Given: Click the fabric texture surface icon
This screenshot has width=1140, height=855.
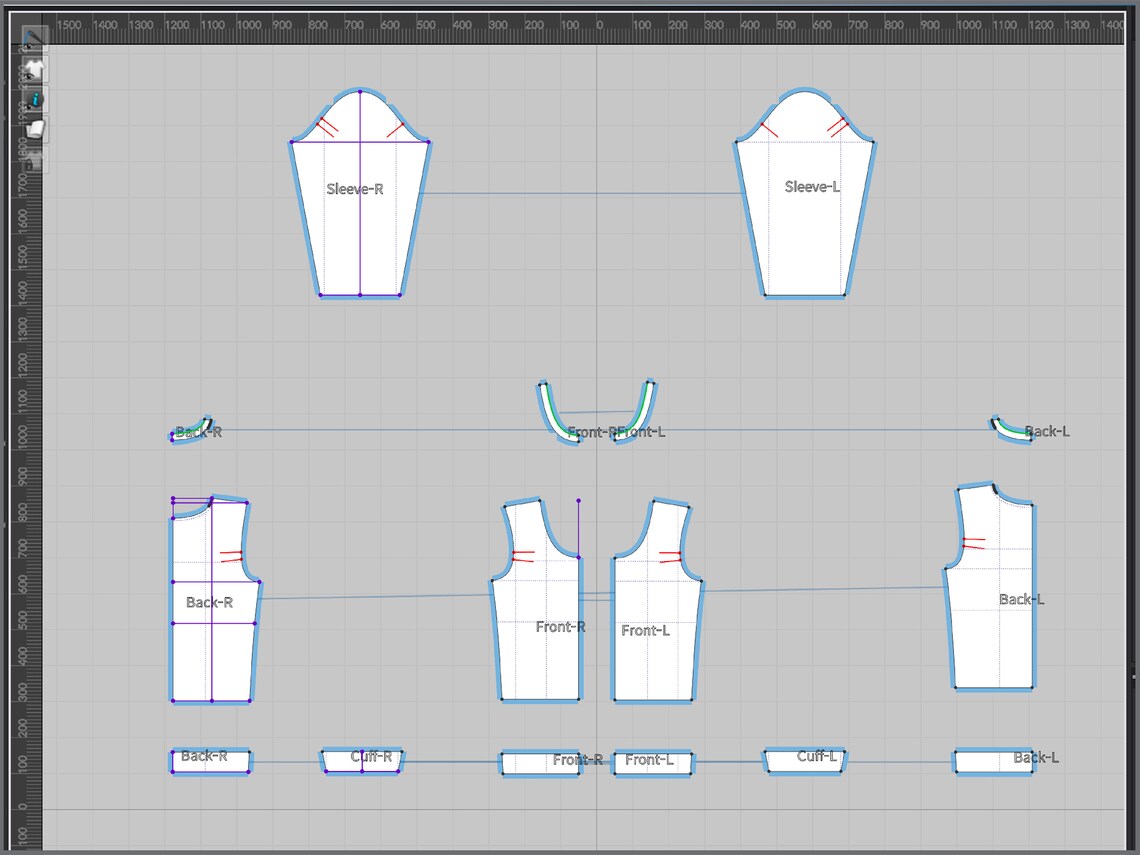Looking at the screenshot, I should [x=33, y=130].
